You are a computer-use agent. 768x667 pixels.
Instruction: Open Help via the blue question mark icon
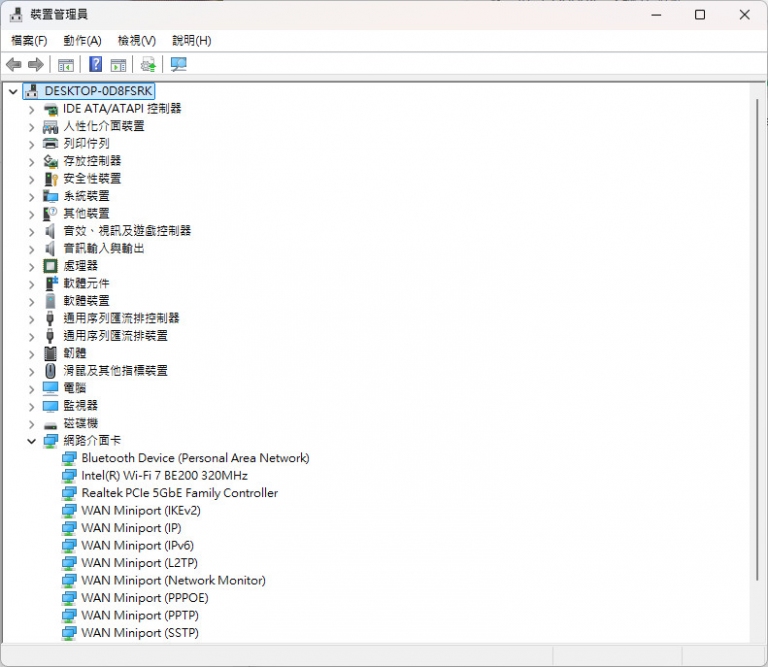point(95,65)
